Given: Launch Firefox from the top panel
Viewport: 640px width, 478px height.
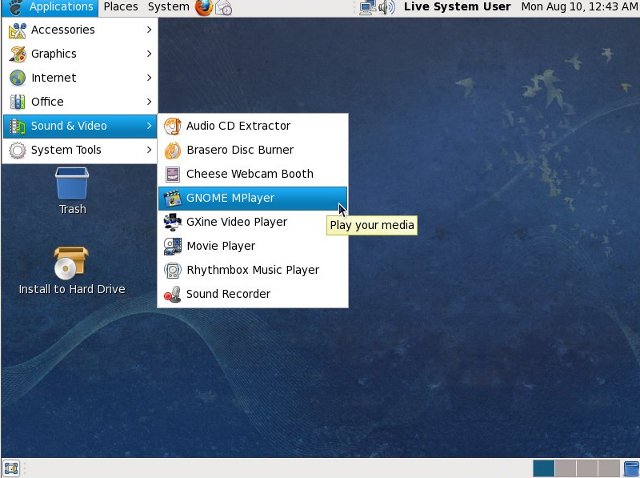Looking at the screenshot, I should click(204, 7).
